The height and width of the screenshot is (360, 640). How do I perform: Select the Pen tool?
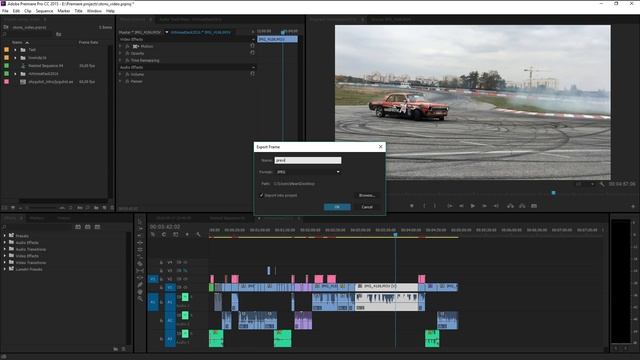[x=140, y=285]
